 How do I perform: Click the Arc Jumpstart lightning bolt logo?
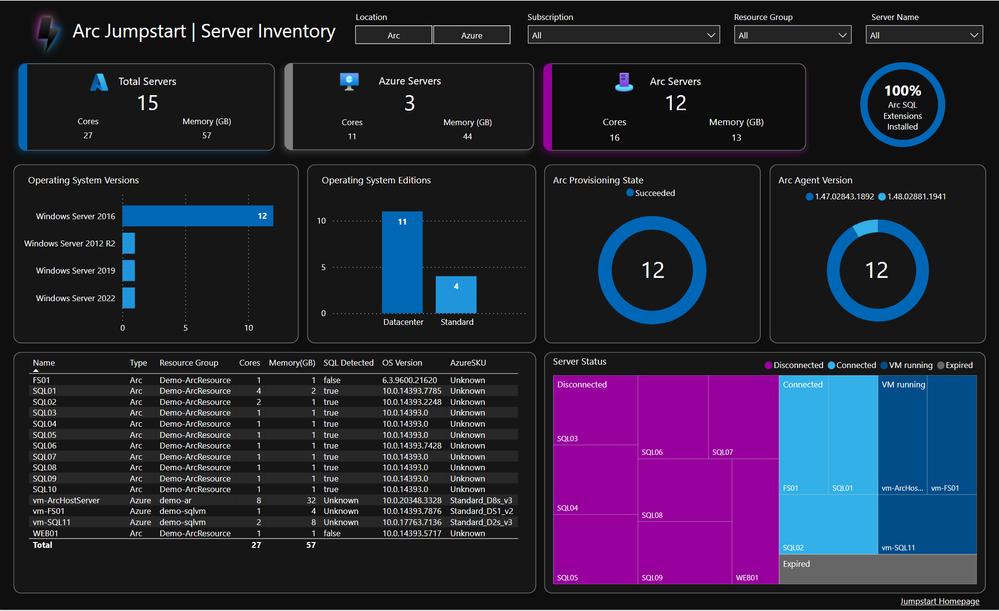48,32
